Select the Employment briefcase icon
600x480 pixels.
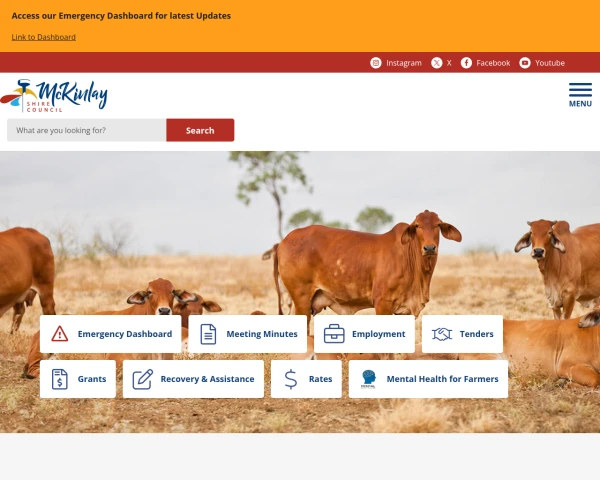click(x=334, y=334)
